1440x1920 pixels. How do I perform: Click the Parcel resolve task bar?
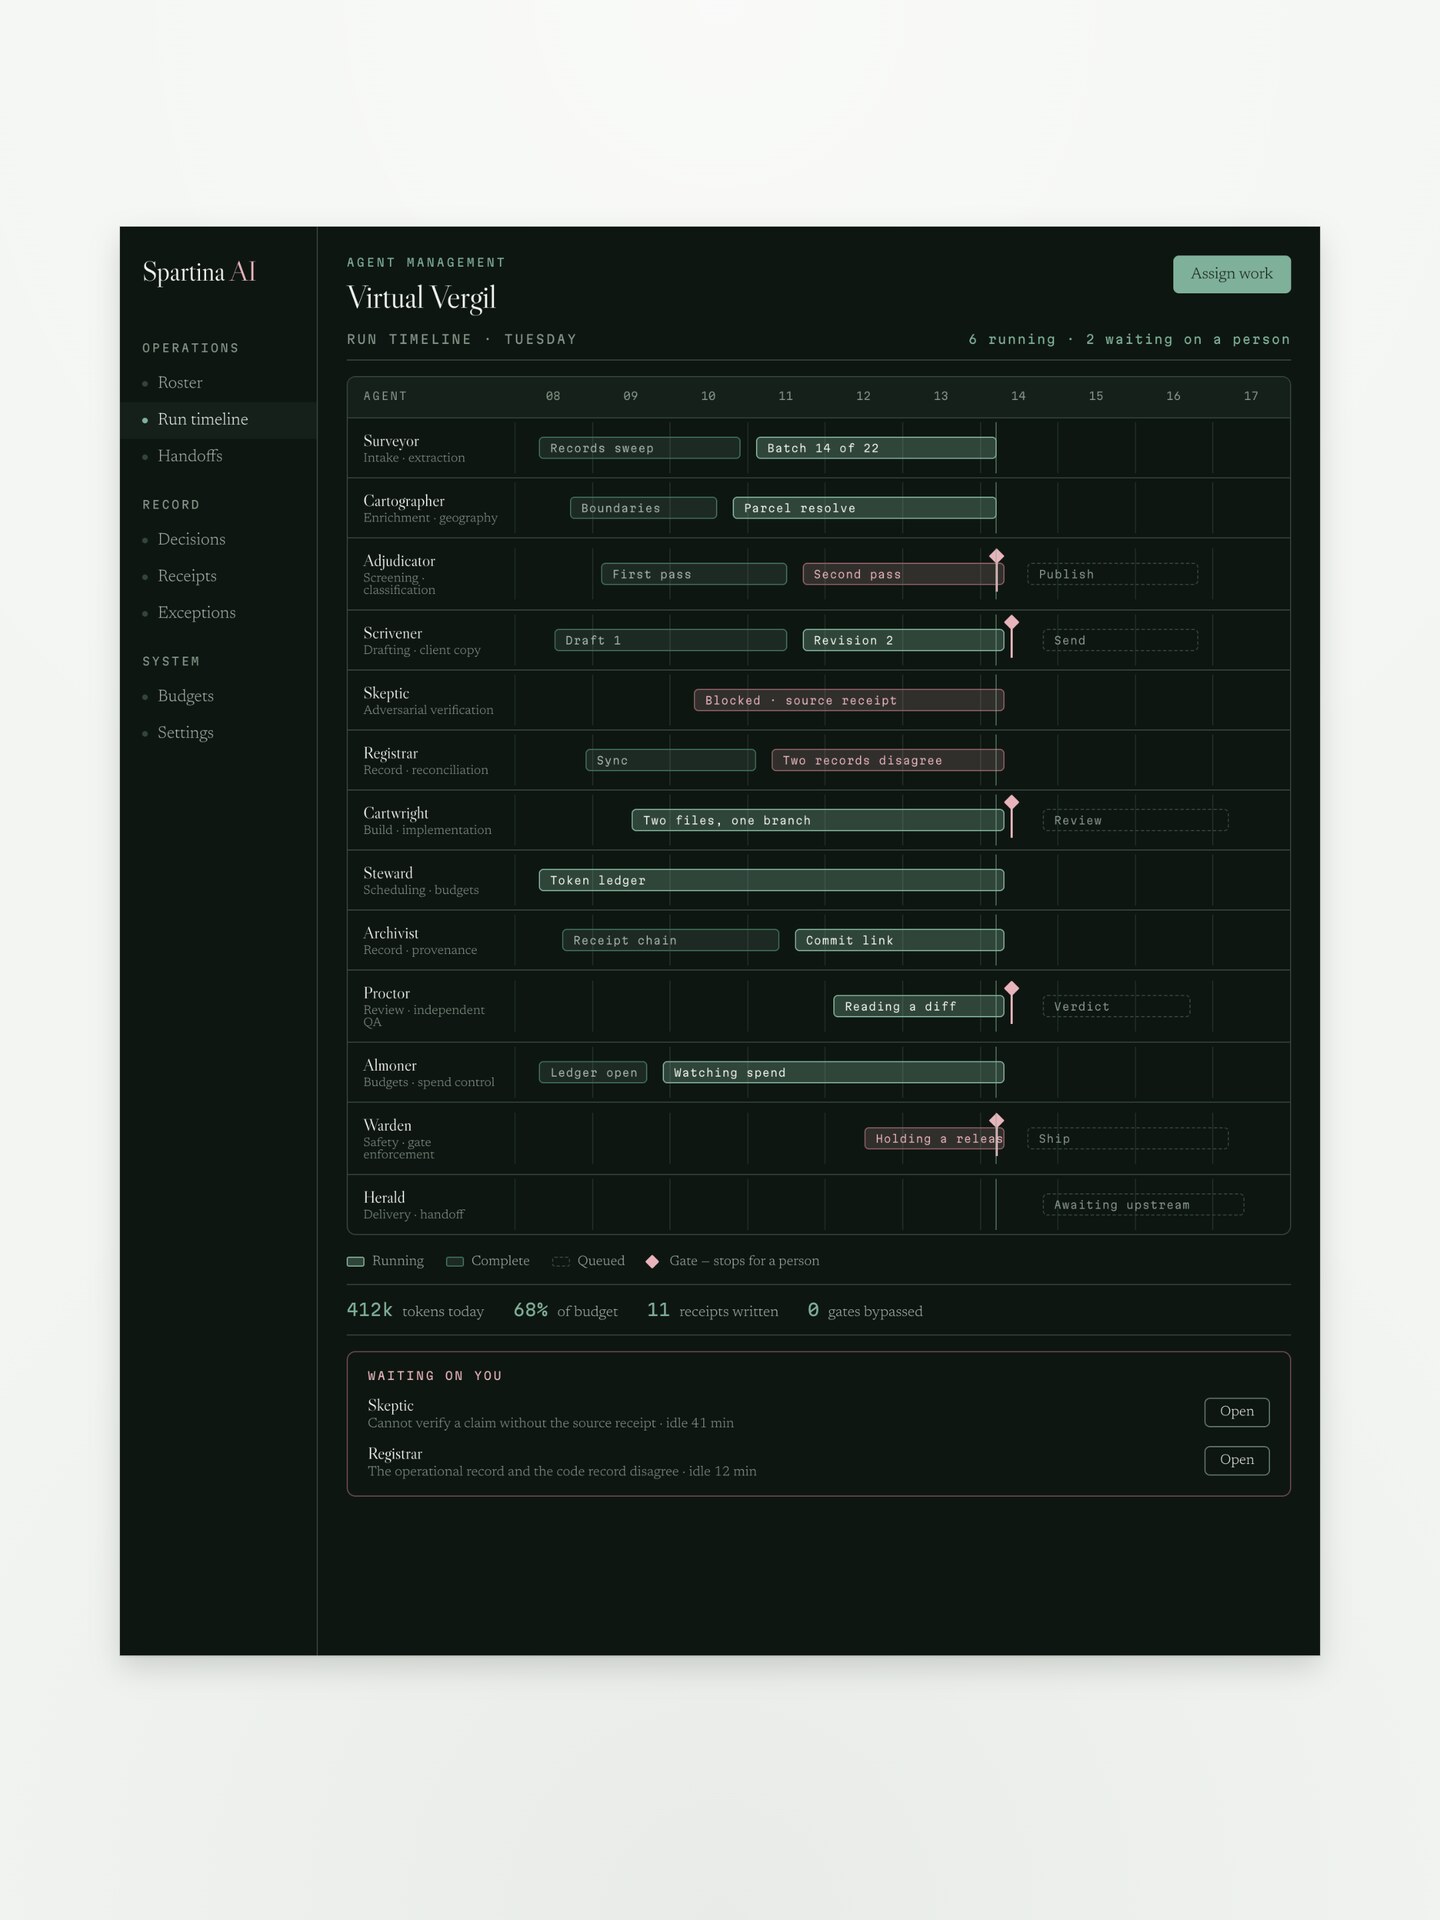[864, 508]
